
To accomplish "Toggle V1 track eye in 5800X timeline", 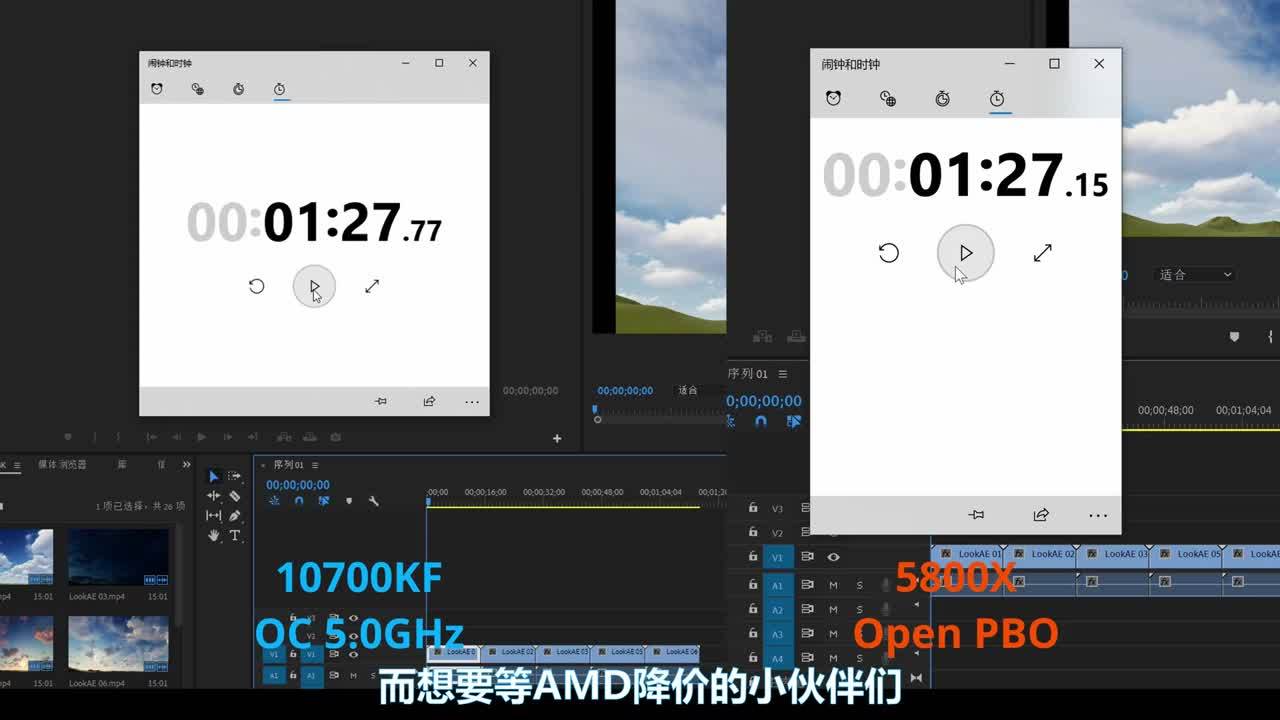I will [x=833, y=557].
